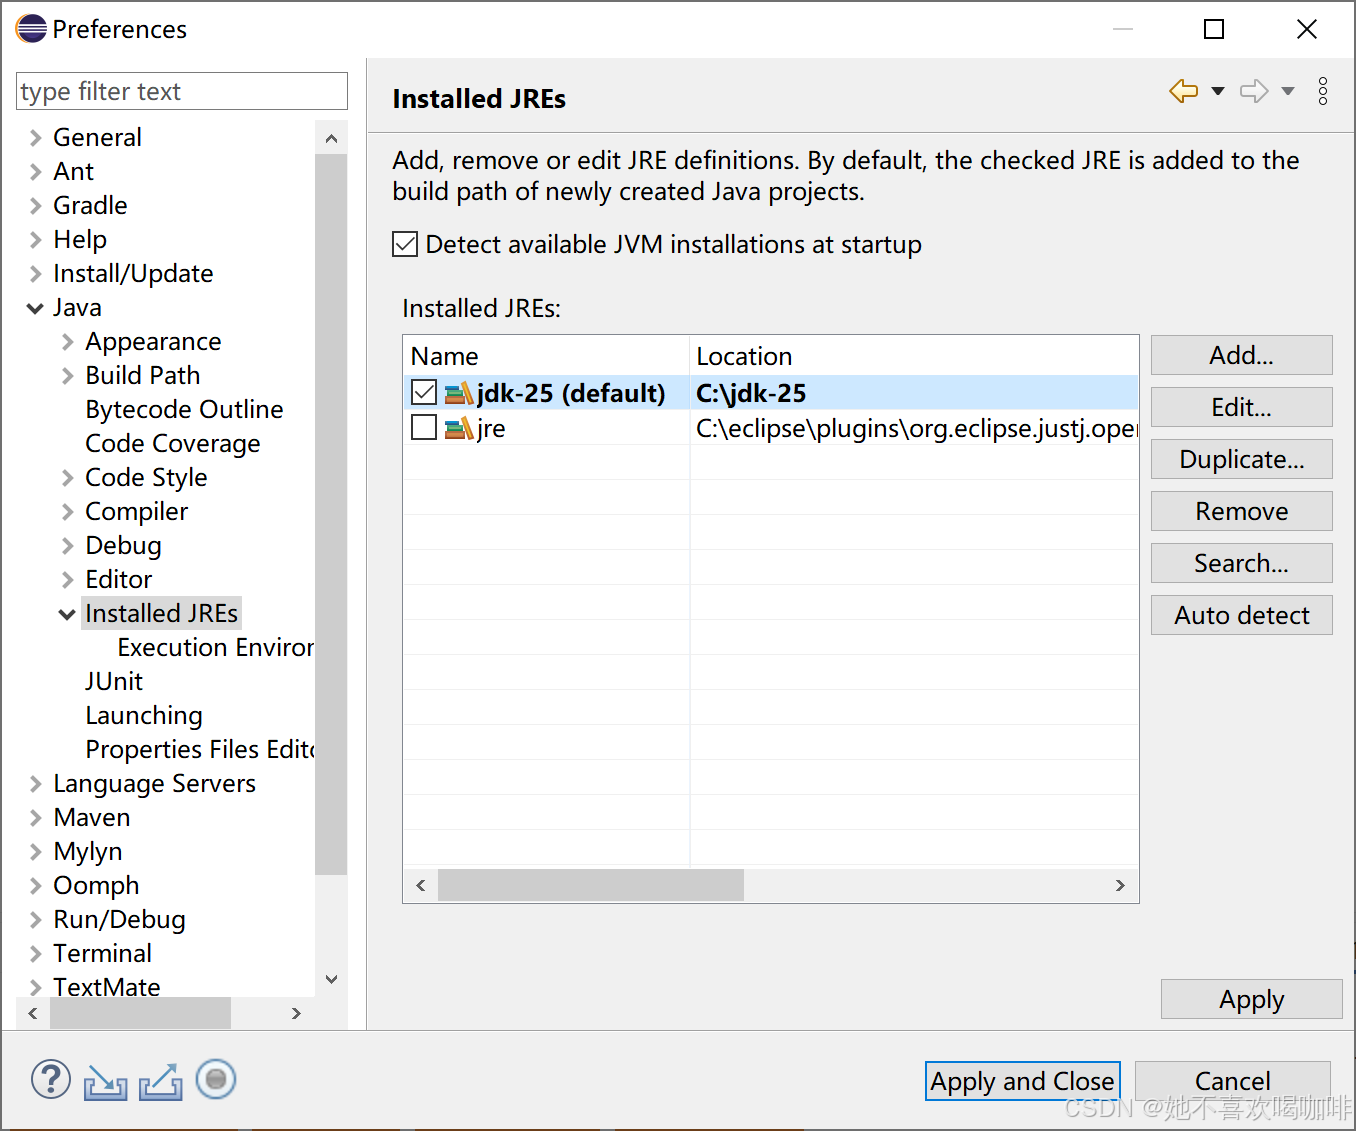Click the Duplicate... button
Image resolution: width=1356 pixels, height=1131 pixels.
(1241, 459)
